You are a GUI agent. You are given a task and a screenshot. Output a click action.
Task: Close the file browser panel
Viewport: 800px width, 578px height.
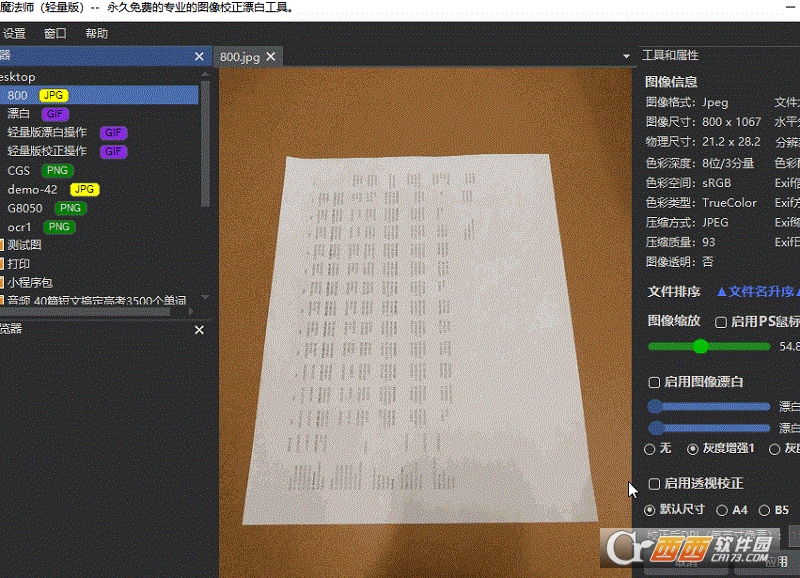pos(199,57)
